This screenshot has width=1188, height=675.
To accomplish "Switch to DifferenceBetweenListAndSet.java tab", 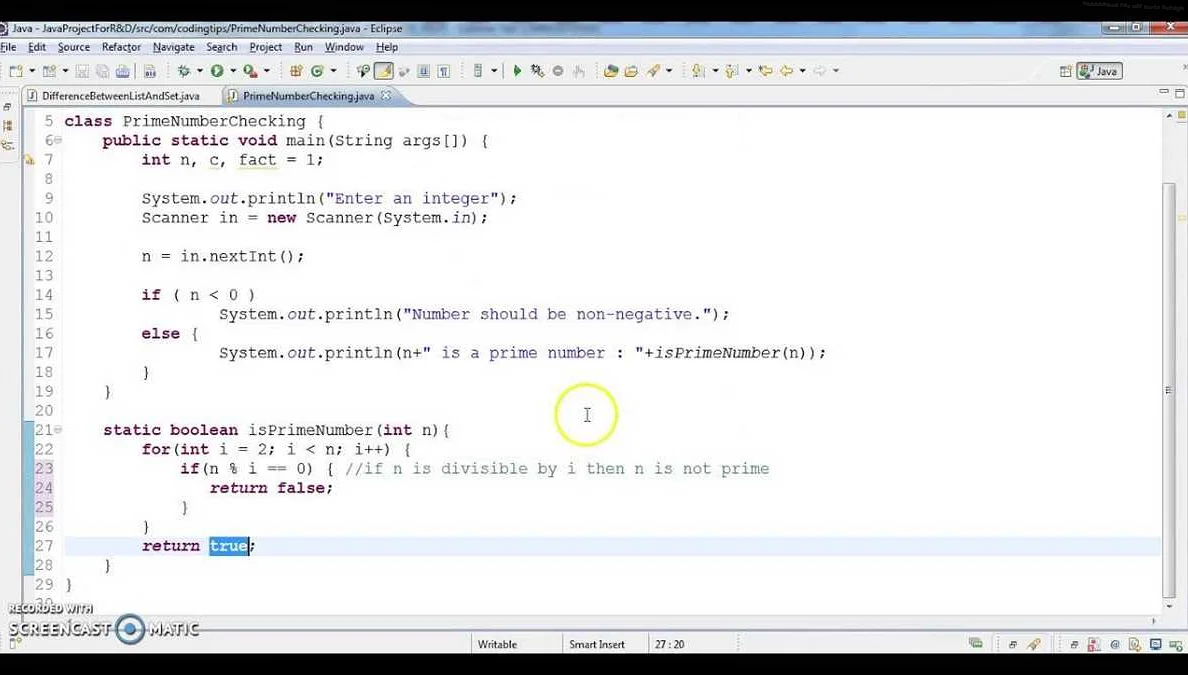I will click(x=119, y=96).
